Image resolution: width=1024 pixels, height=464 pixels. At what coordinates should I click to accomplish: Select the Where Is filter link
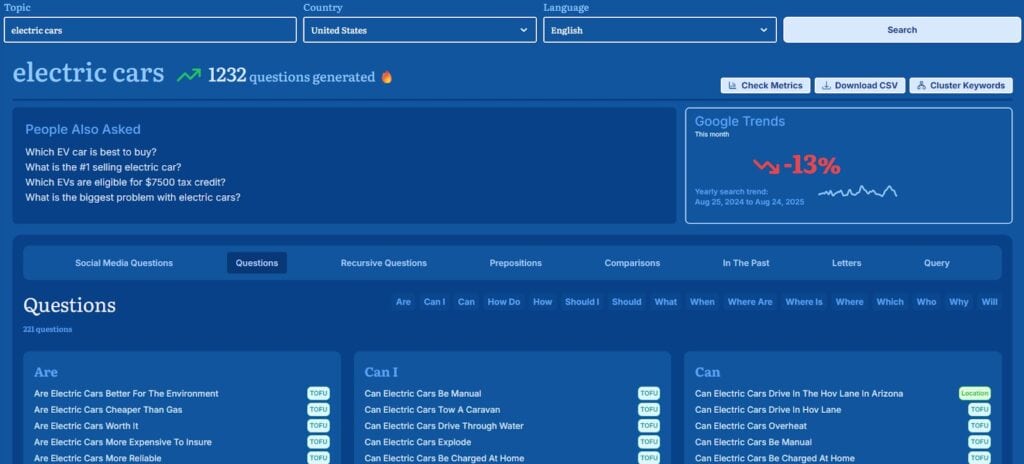[x=804, y=302]
